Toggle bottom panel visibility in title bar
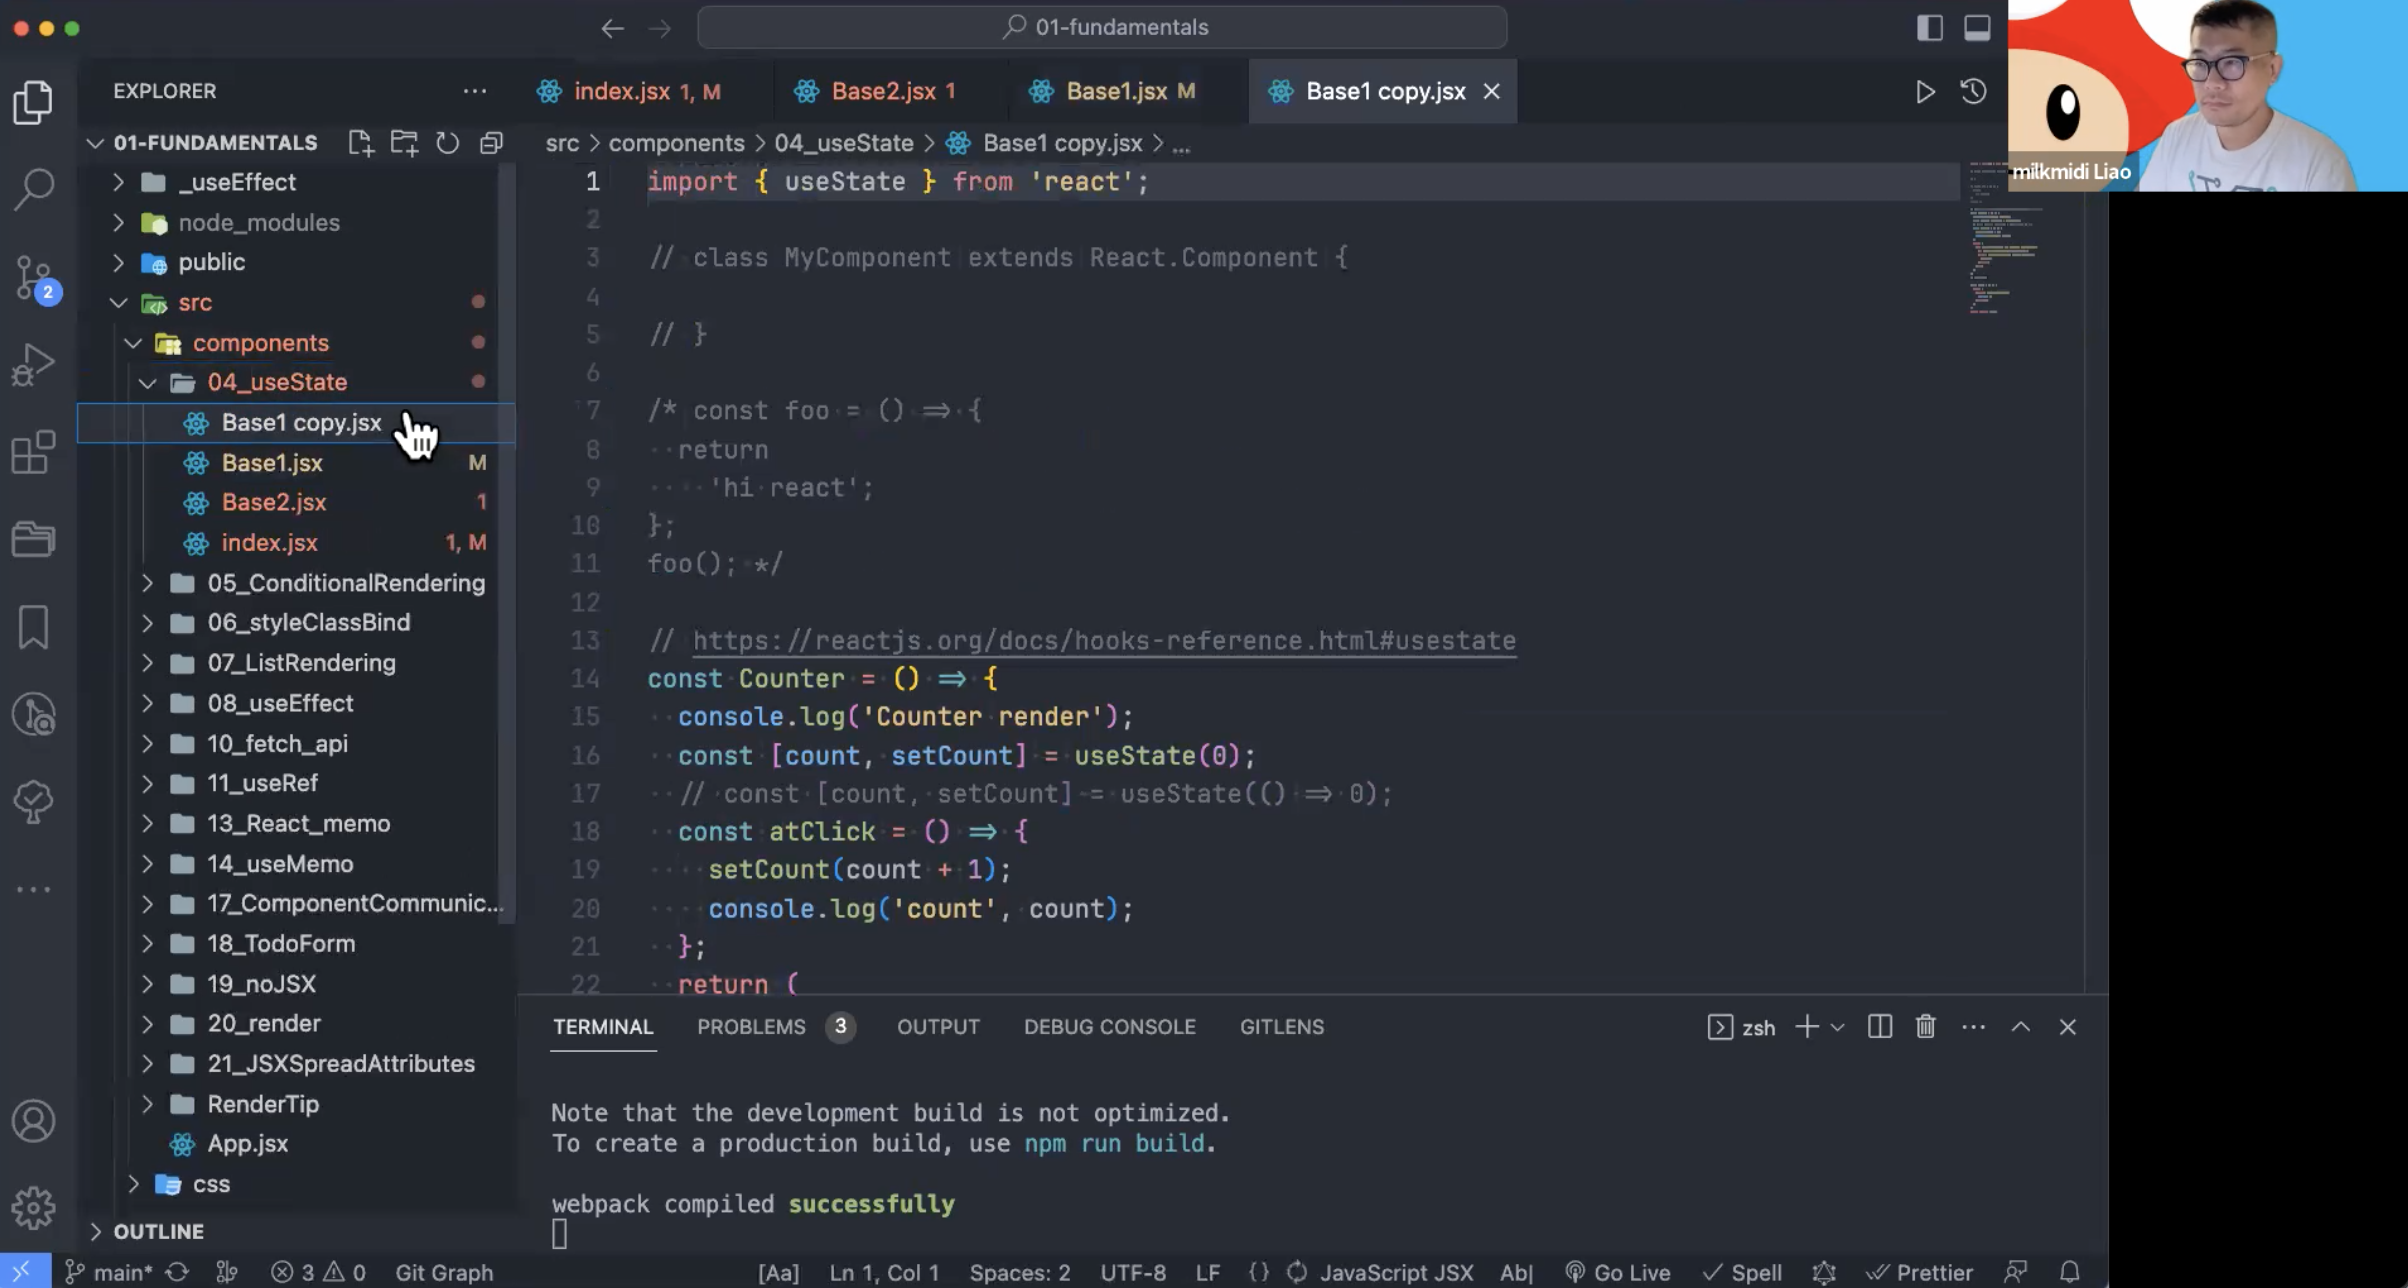 (x=1977, y=28)
